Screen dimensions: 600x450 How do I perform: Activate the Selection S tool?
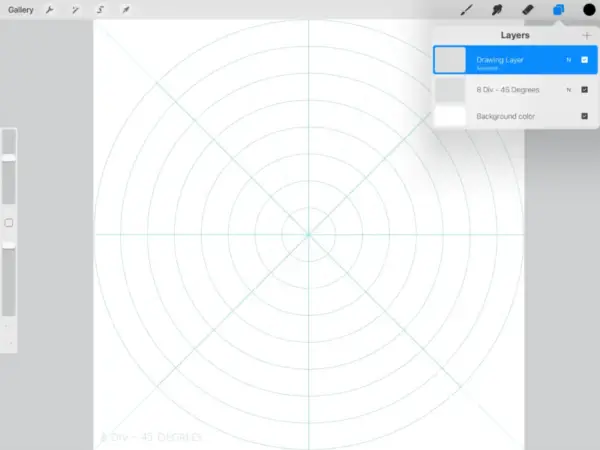tap(100, 10)
